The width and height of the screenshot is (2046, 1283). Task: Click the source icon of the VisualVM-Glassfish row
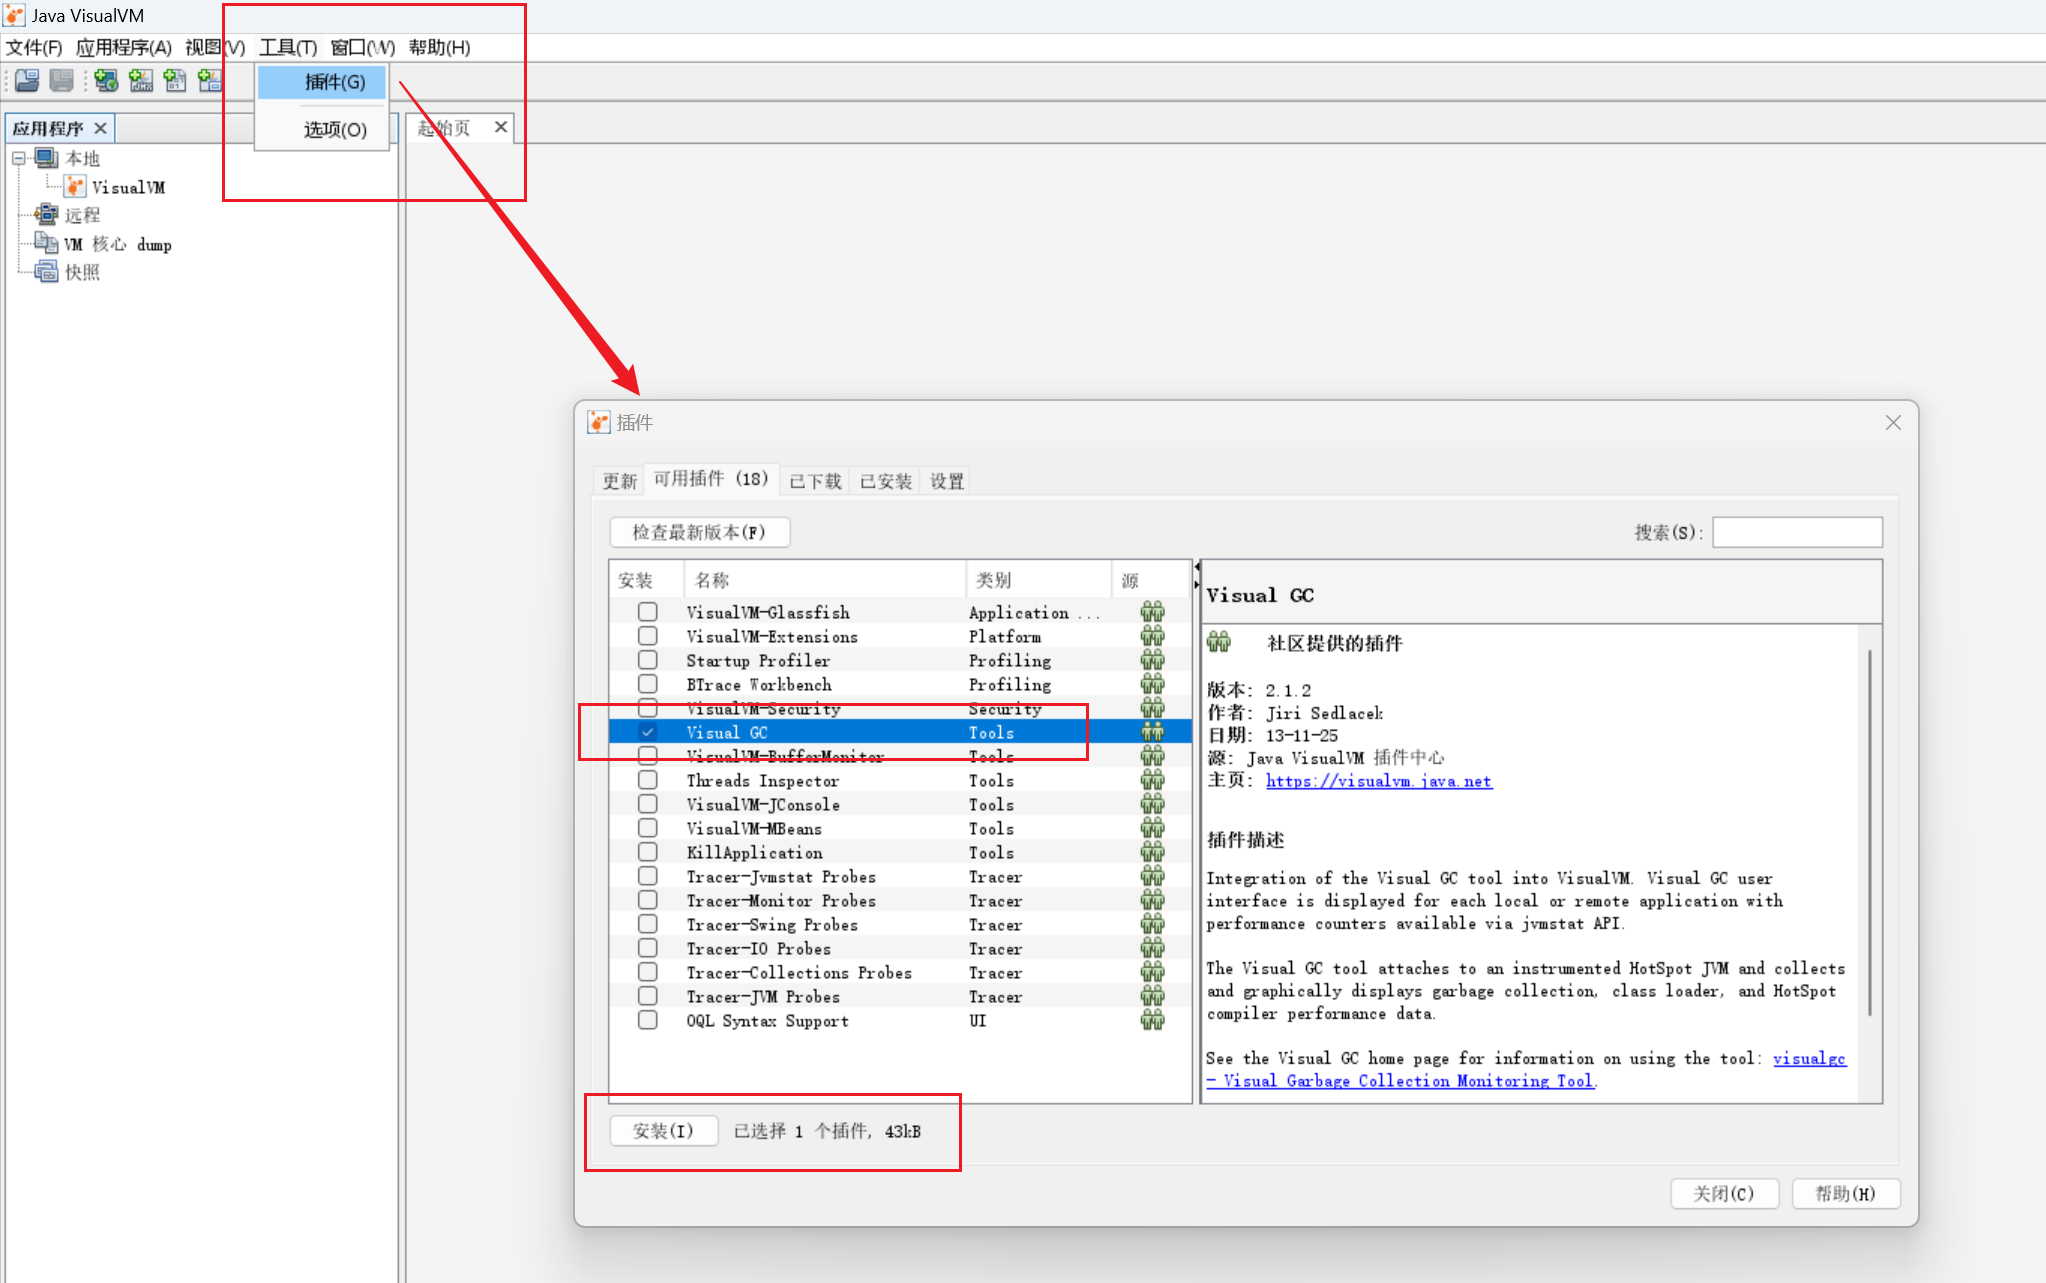click(x=1152, y=612)
